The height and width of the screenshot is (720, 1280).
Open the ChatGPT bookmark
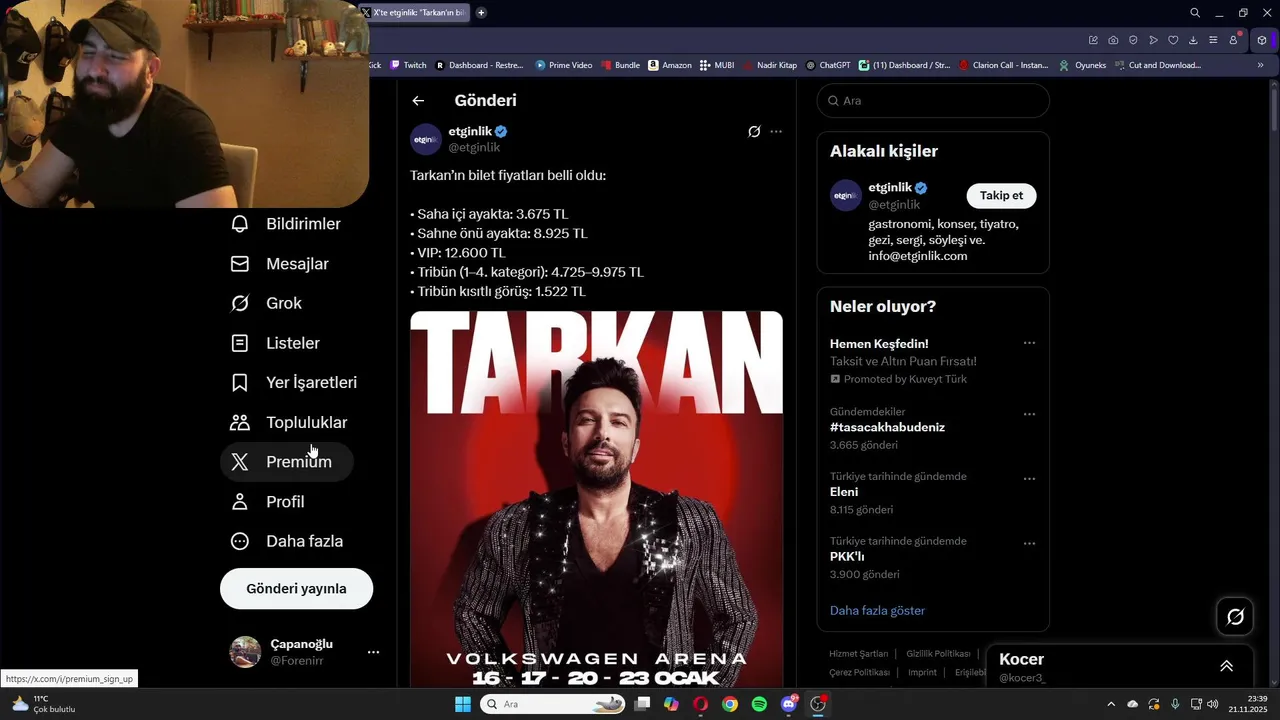[x=828, y=65]
